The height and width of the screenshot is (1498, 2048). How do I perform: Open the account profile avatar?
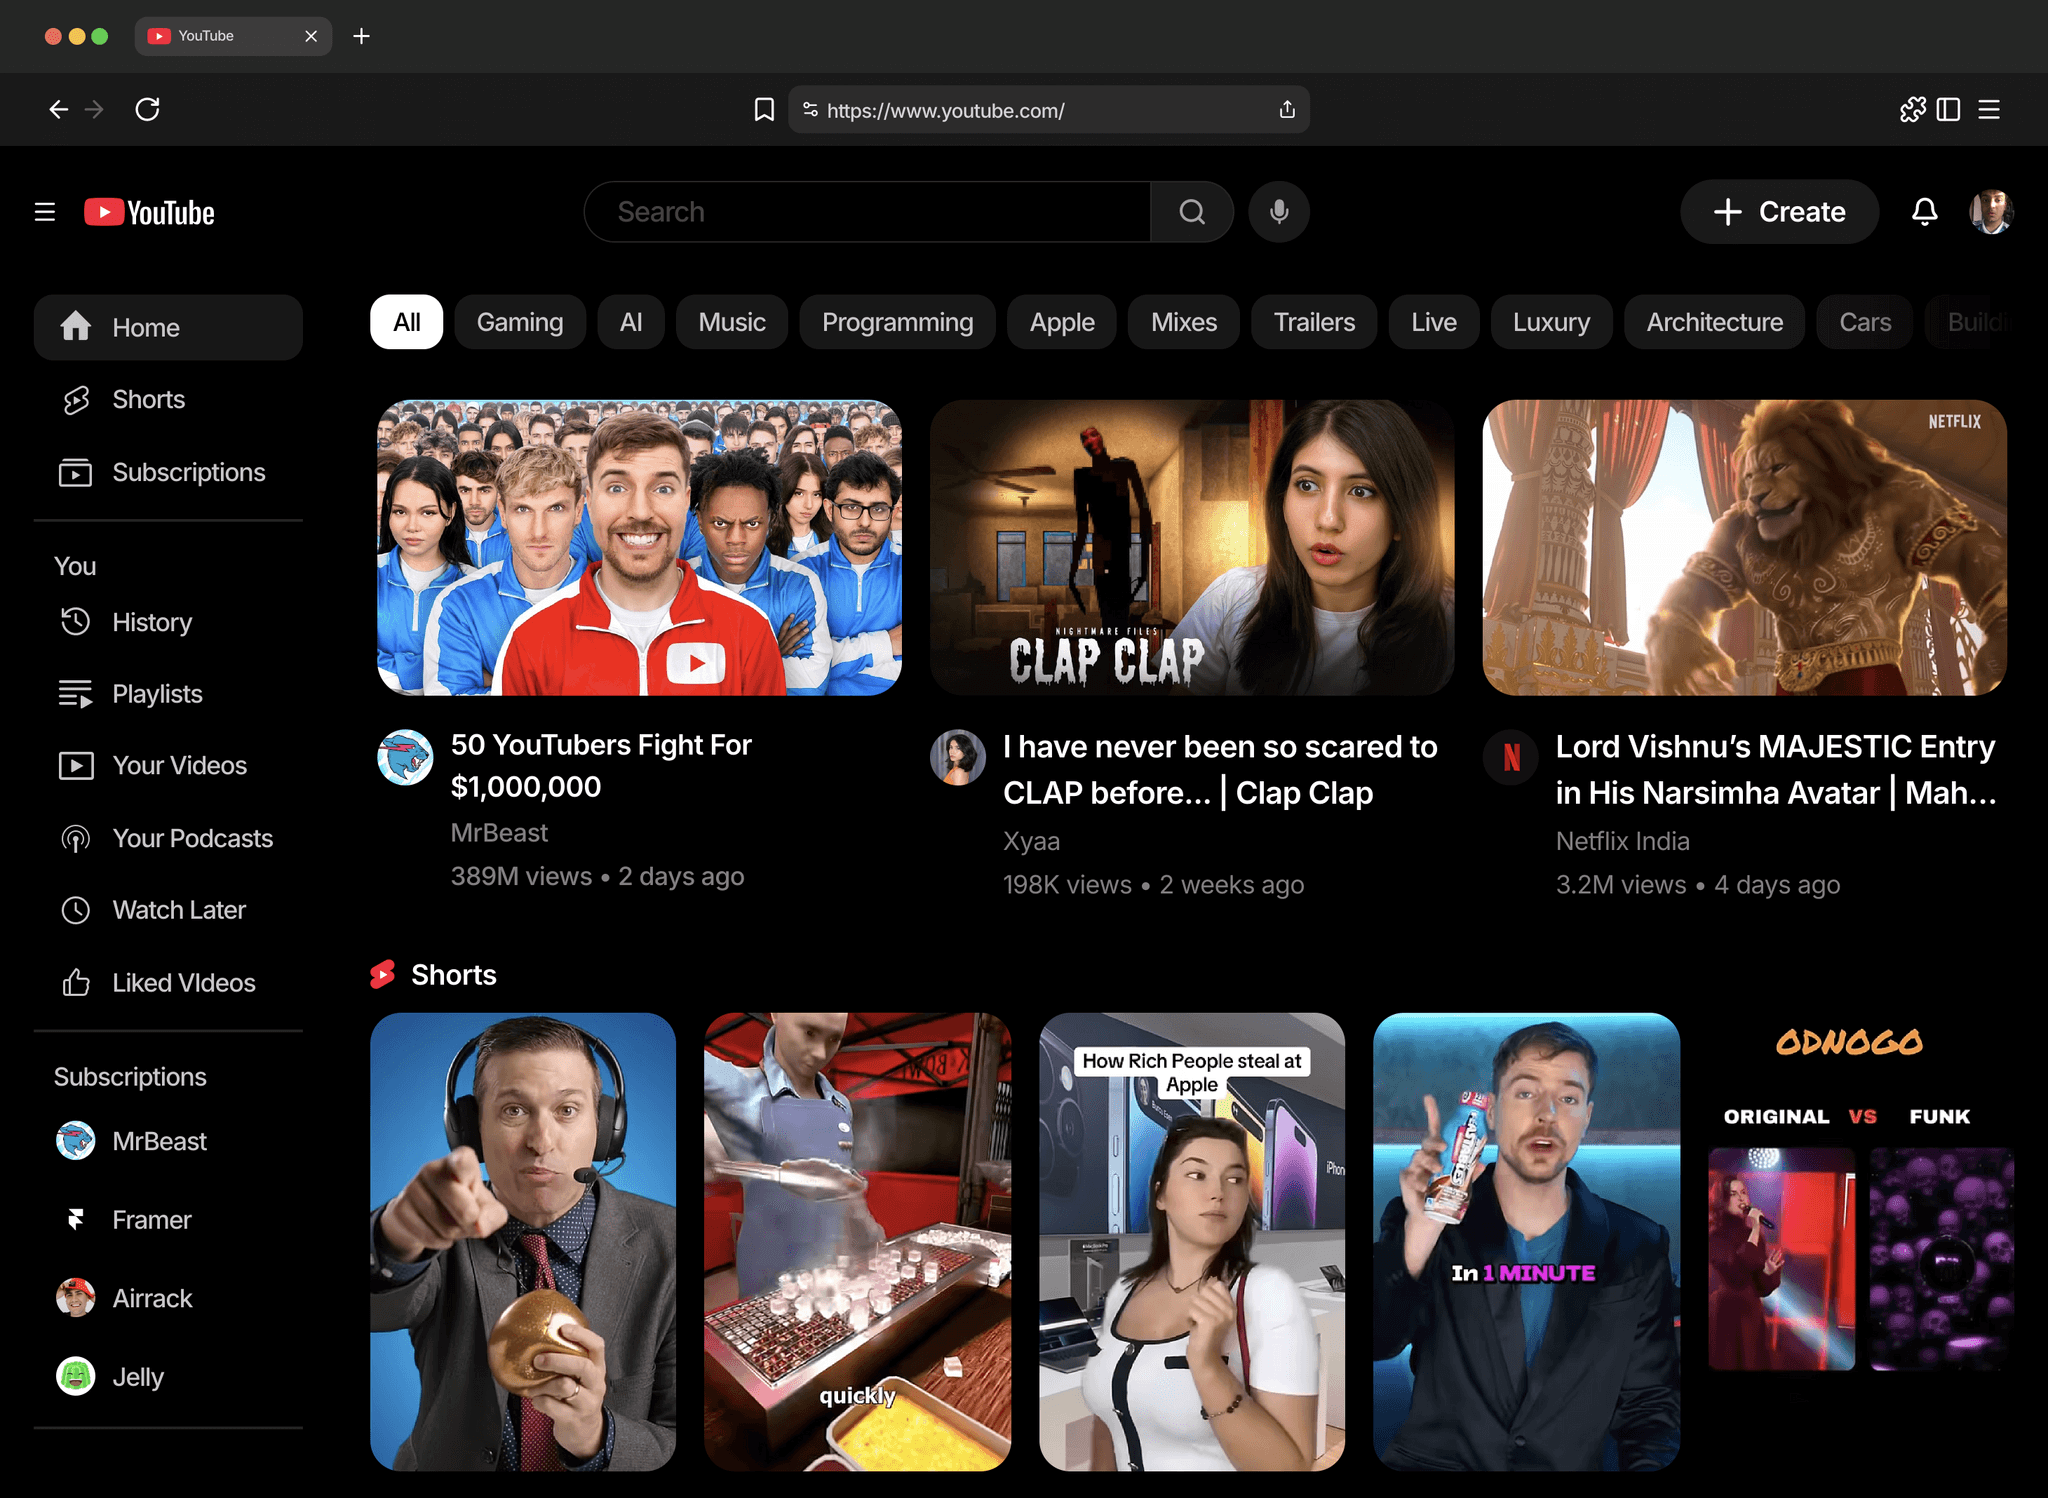click(x=1991, y=212)
